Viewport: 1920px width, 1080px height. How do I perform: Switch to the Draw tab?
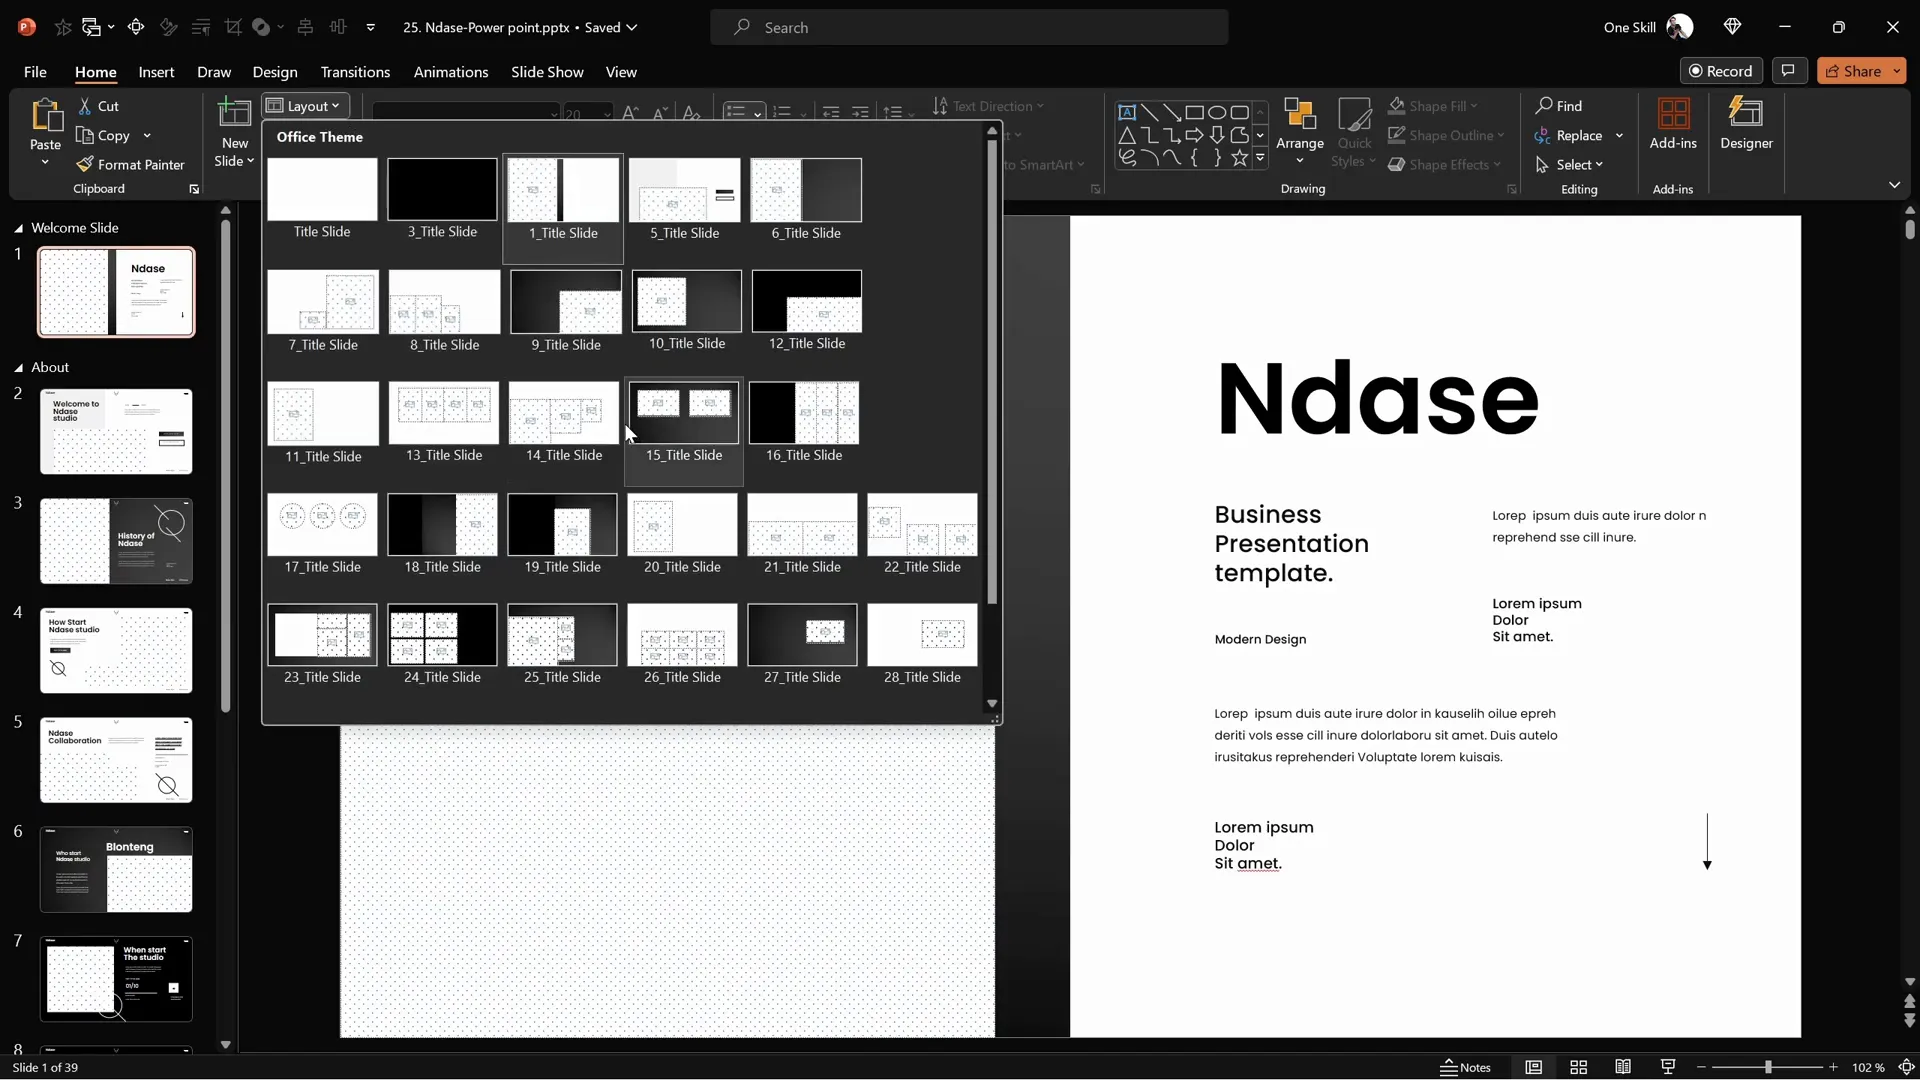point(214,72)
